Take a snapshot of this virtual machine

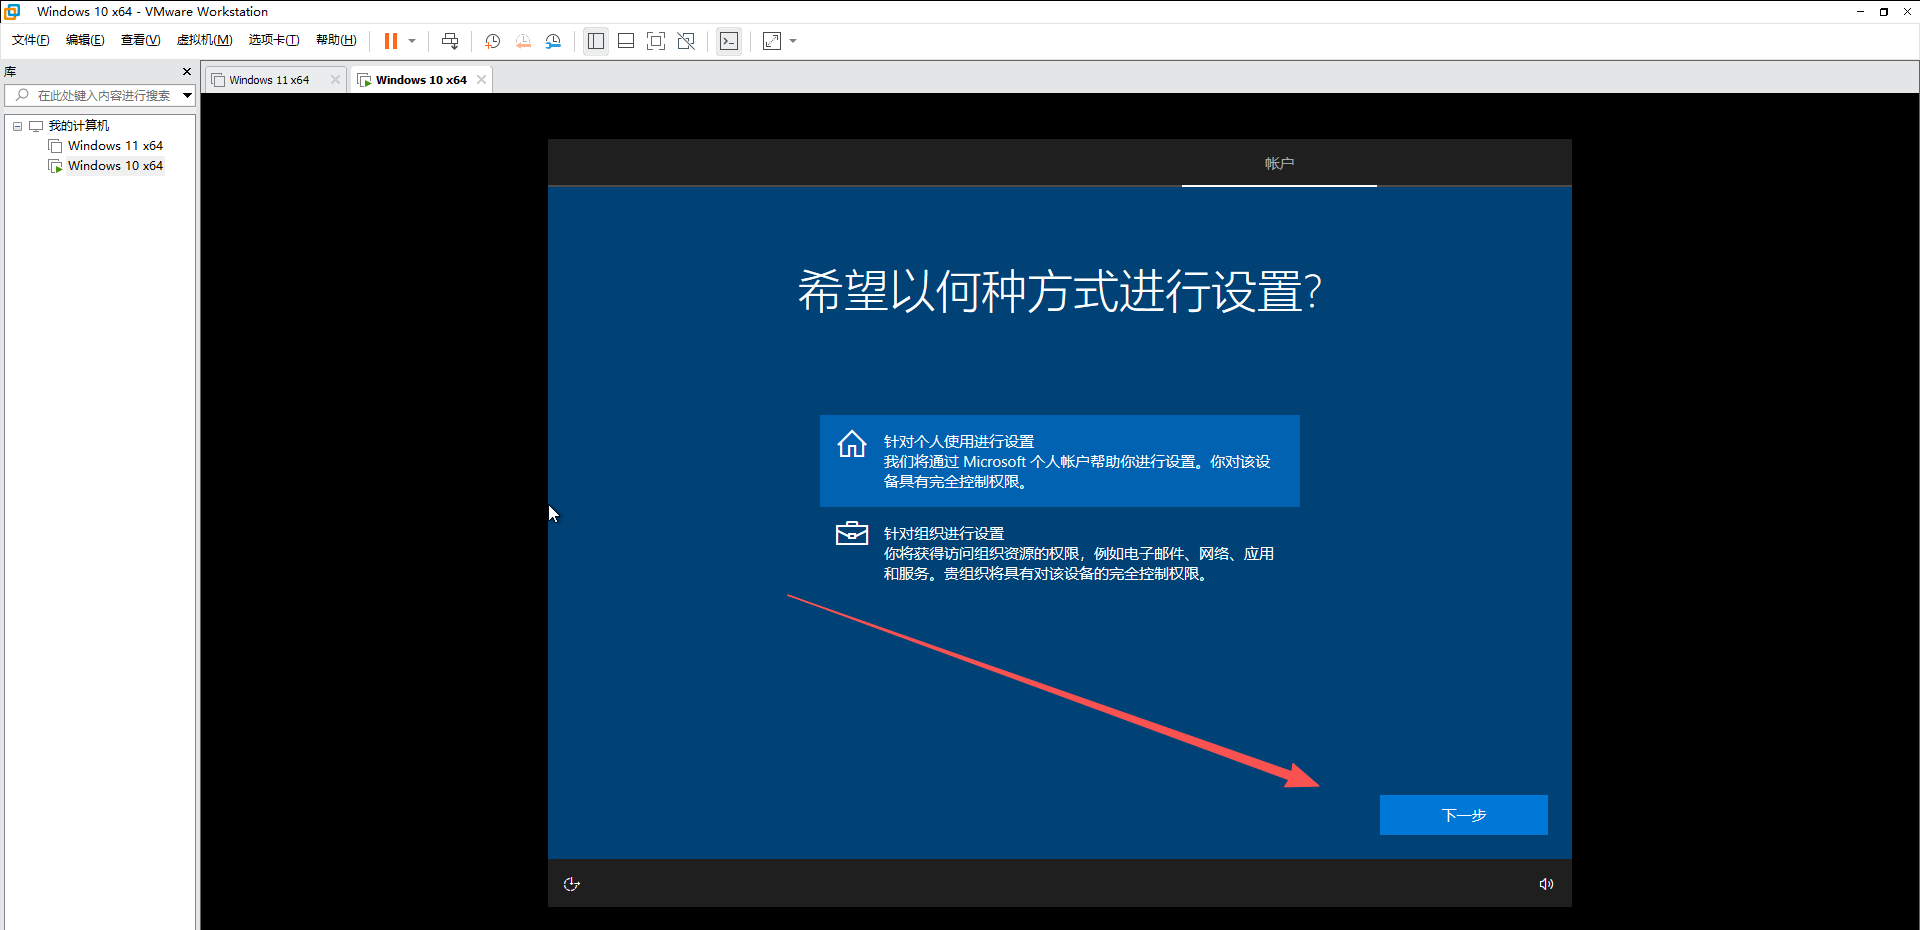[493, 41]
